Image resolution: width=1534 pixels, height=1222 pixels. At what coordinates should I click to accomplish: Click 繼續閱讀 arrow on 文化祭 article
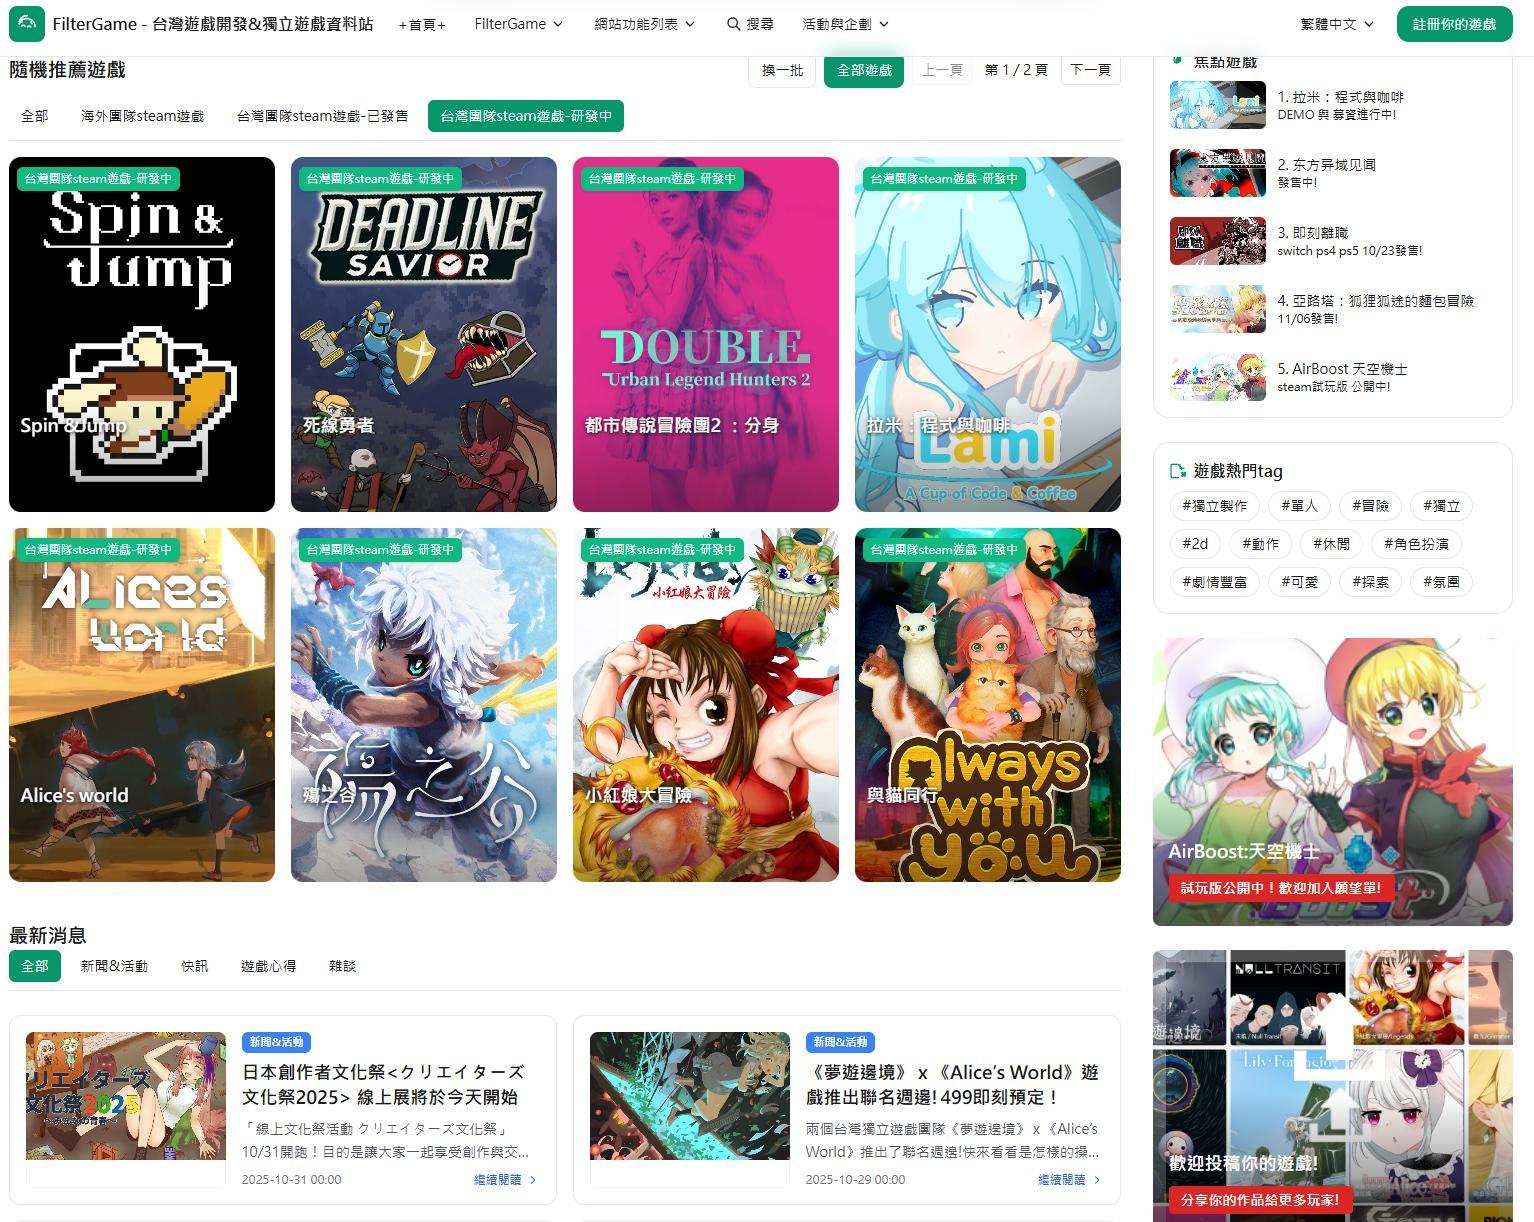[532, 1180]
